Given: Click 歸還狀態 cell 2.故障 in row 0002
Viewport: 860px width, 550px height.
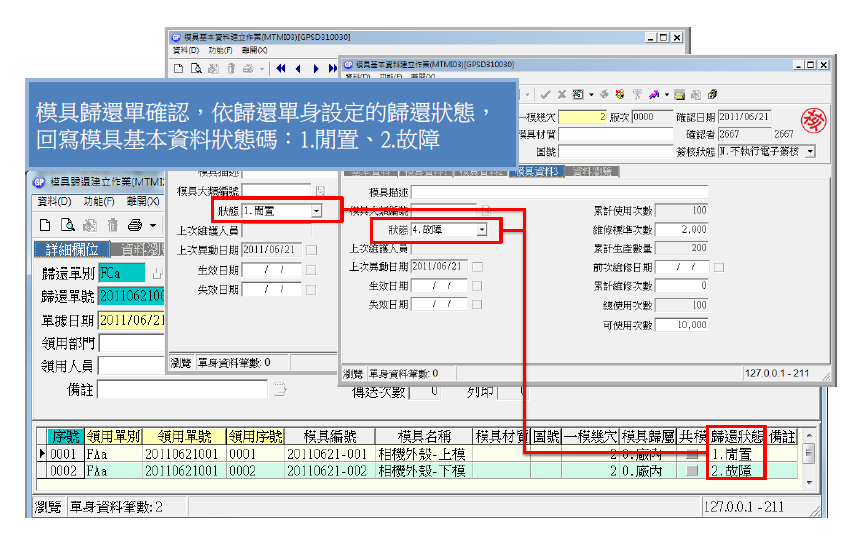Looking at the screenshot, I should pos(737,471).
